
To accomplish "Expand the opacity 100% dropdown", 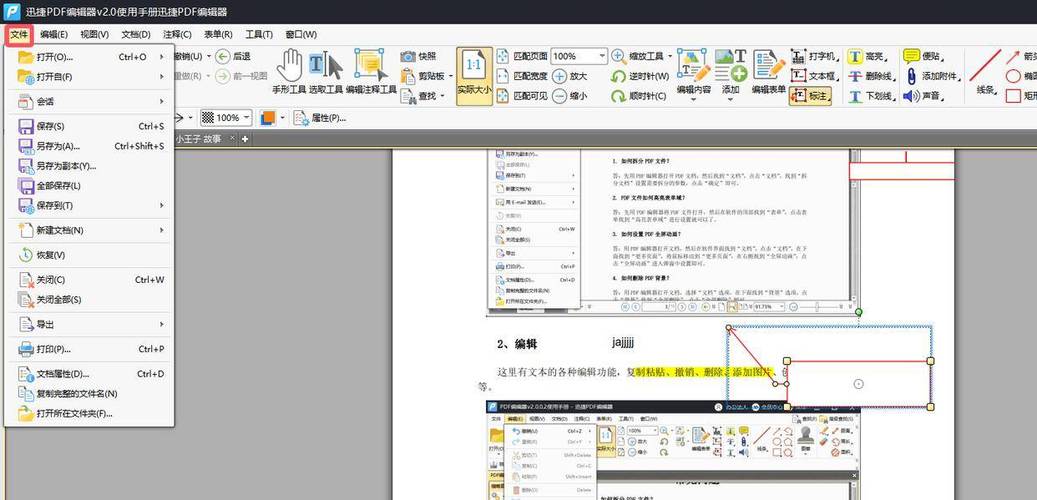I will [247, 118].
